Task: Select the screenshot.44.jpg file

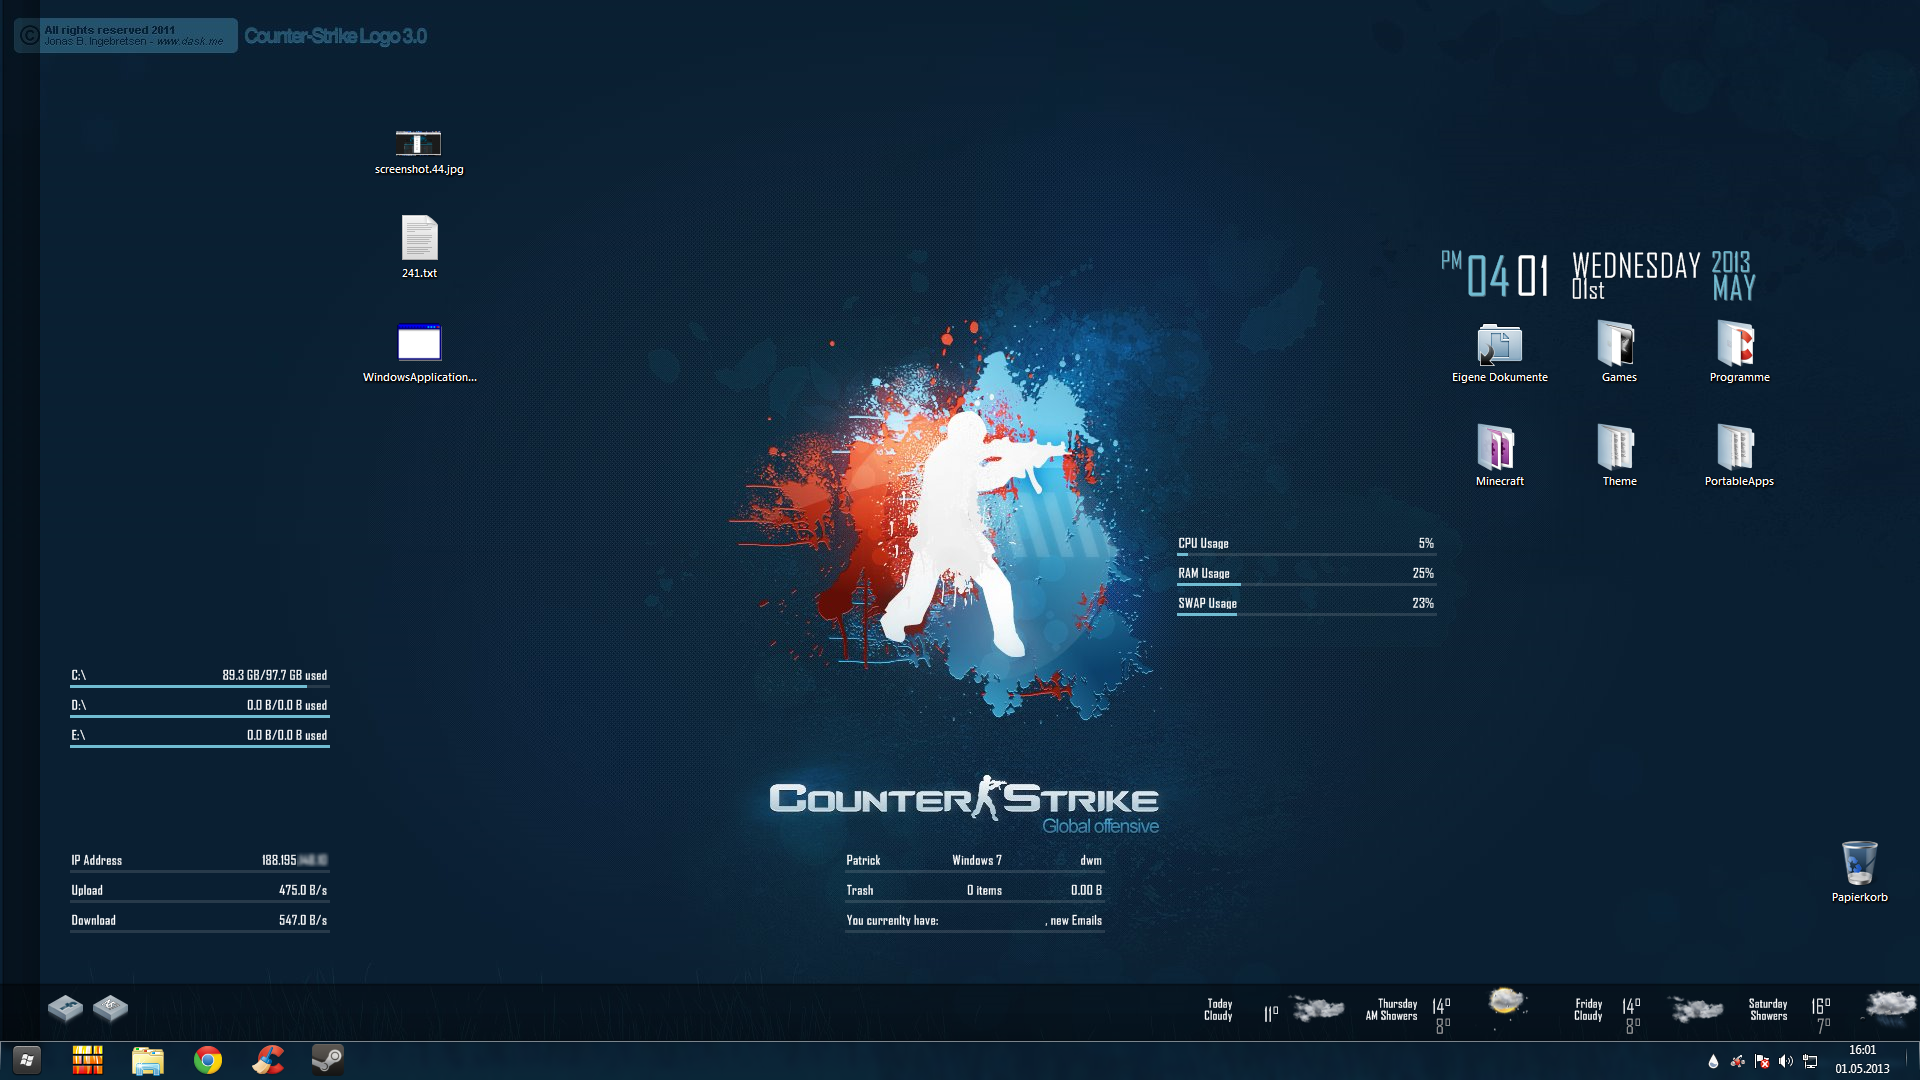Action: 418,145
